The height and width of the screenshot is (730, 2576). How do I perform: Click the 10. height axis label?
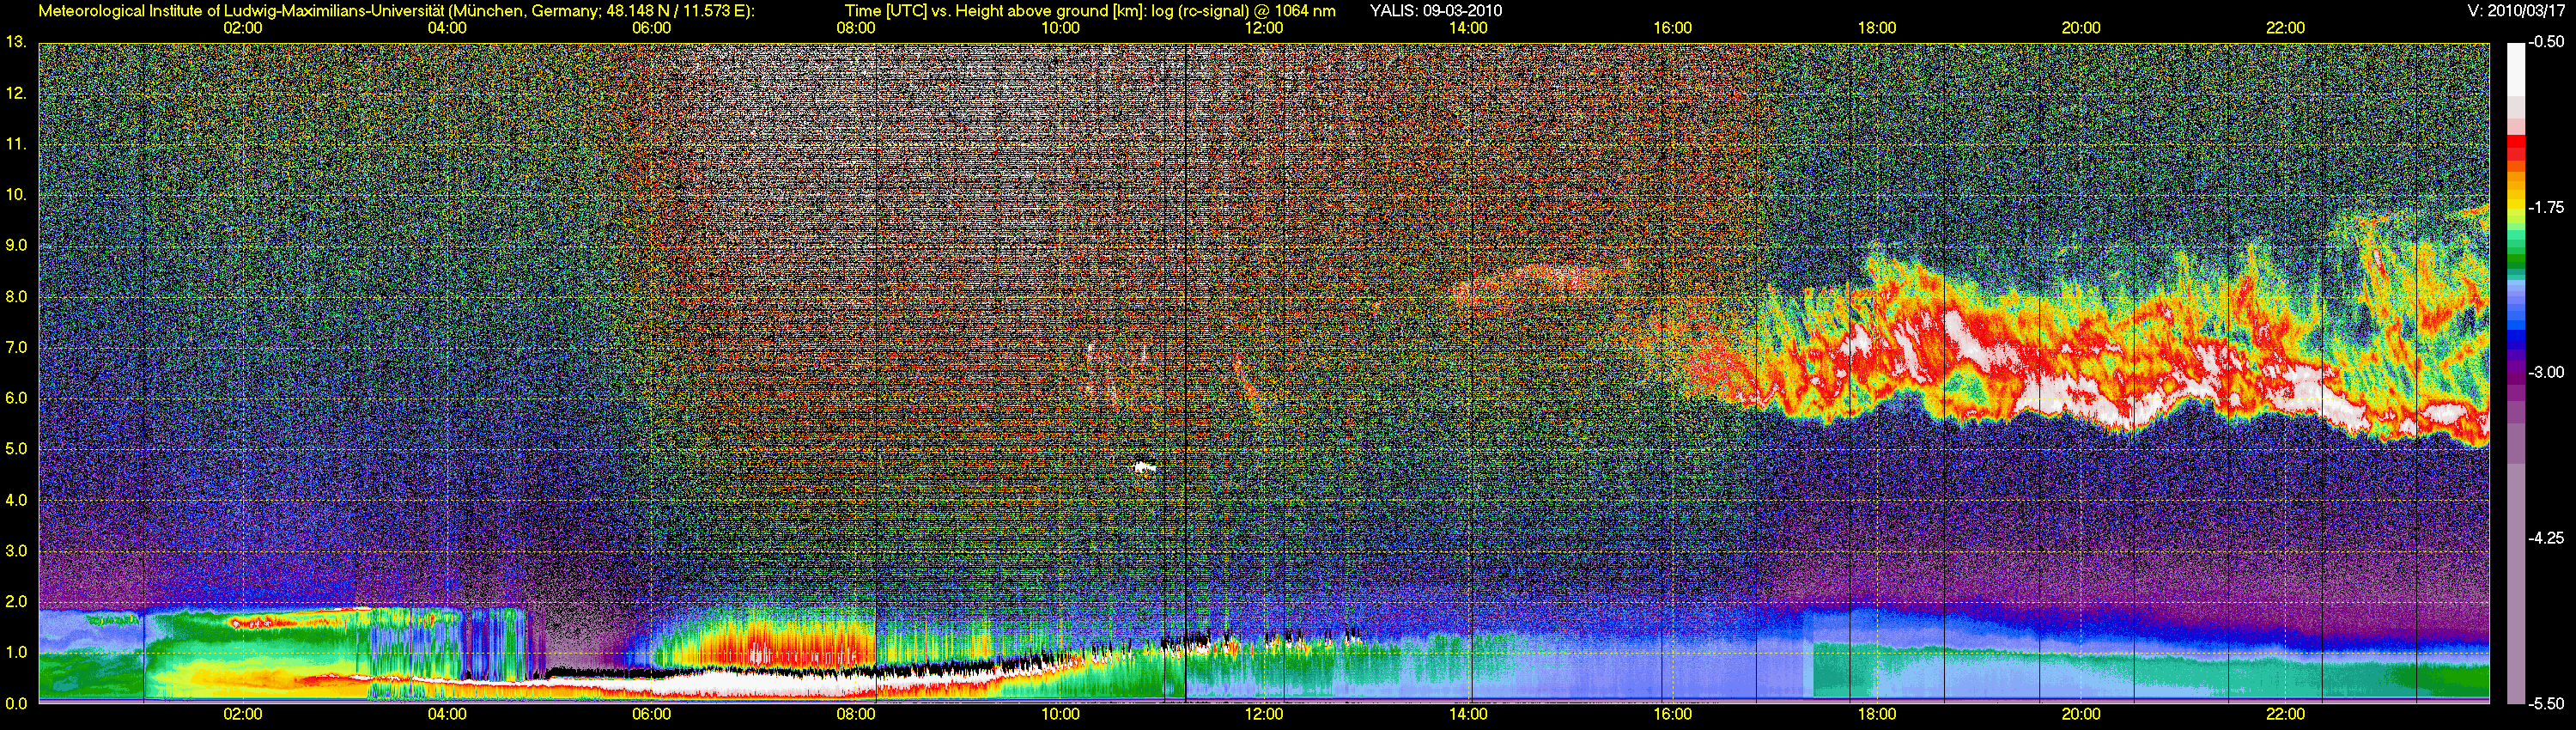(x=16, y=195)
